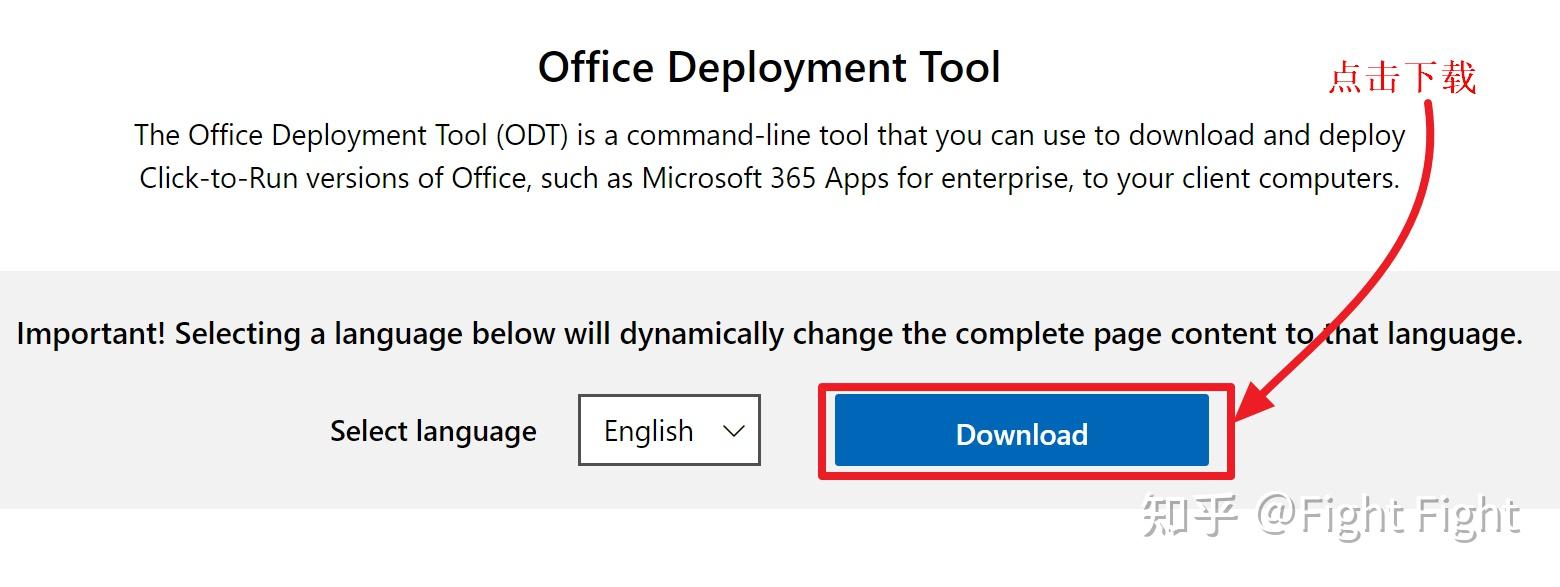Click the chevron arrow beside English

pos(734,431)
